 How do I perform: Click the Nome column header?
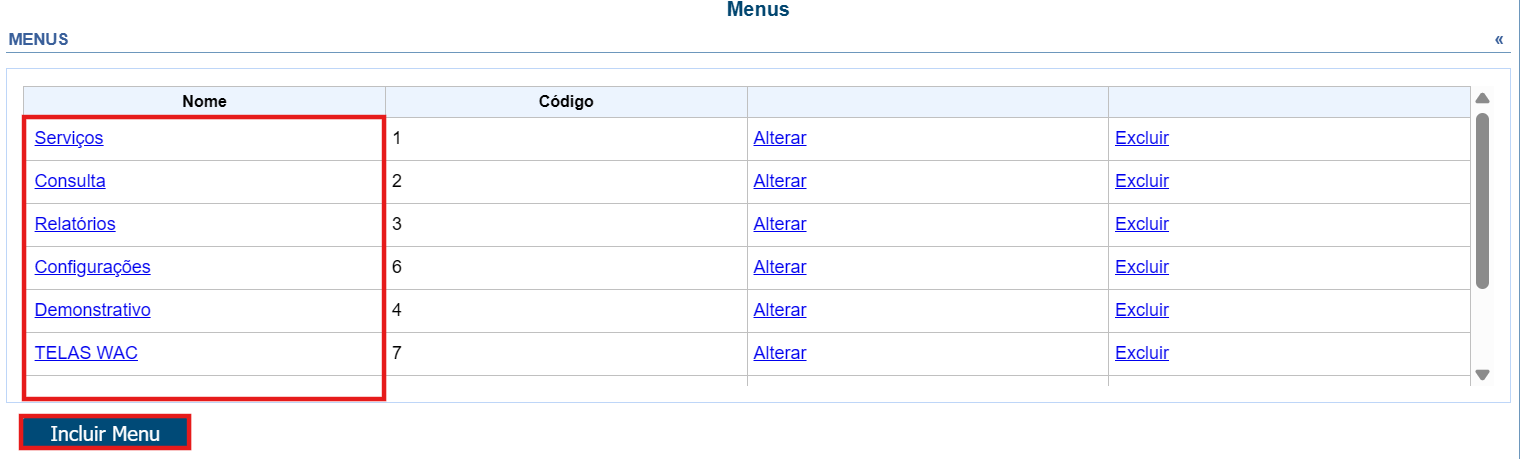(204, 102)
